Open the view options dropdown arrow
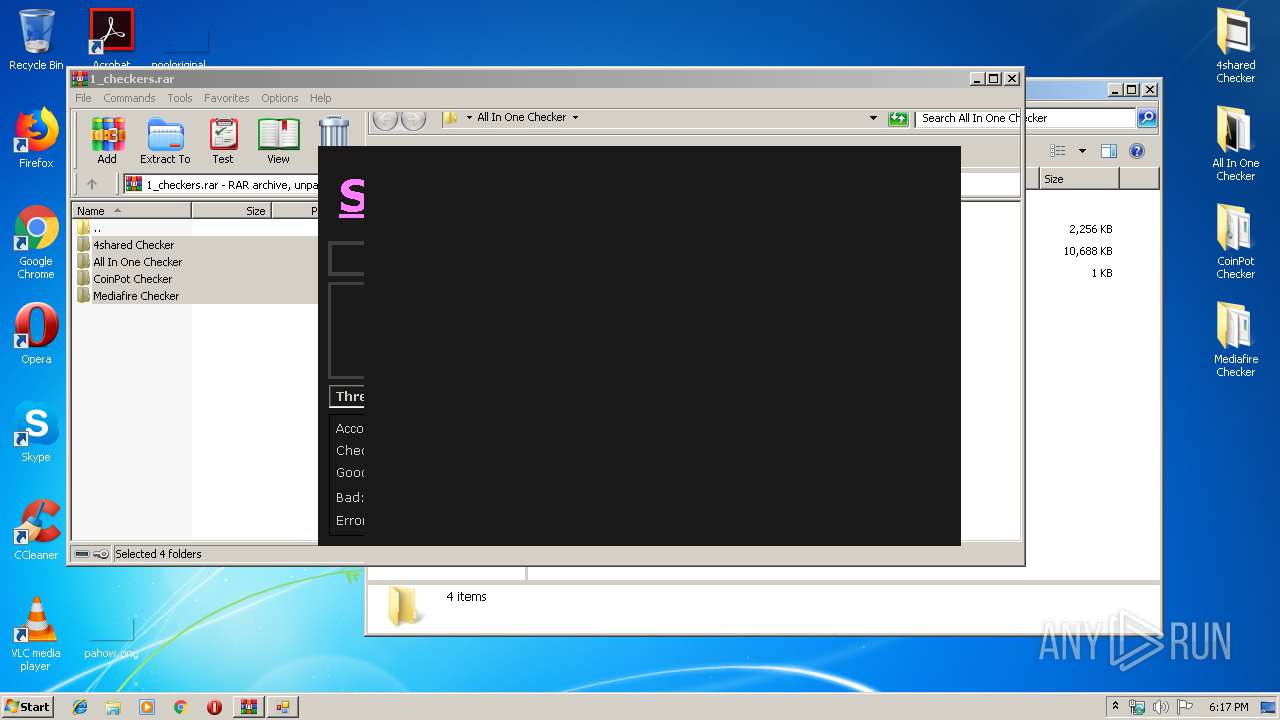Viewport: 1280px width, 720px height. 1082,151
